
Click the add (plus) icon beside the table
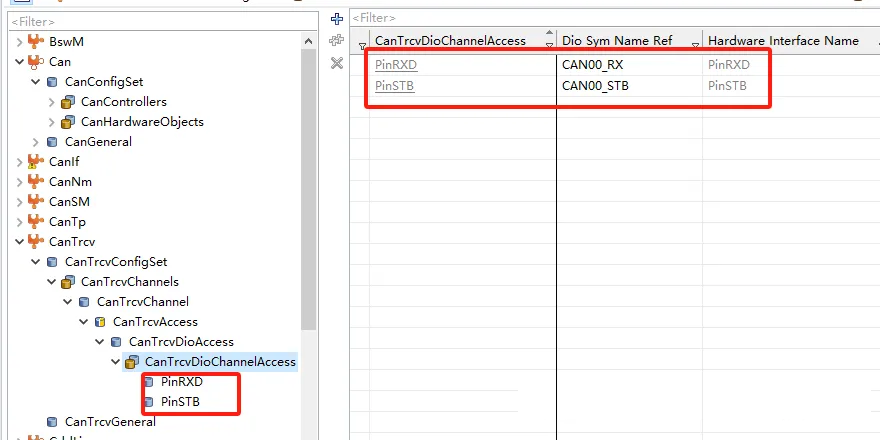coord(337,19)
